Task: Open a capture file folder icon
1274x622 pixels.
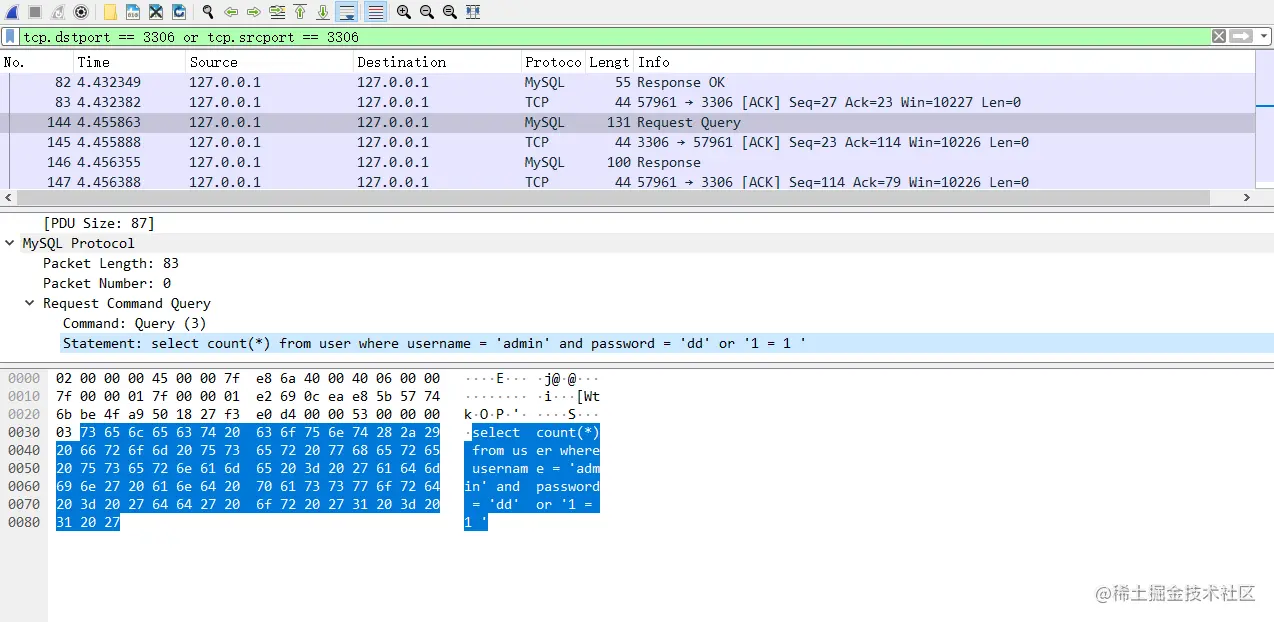Action: (110, 12)
